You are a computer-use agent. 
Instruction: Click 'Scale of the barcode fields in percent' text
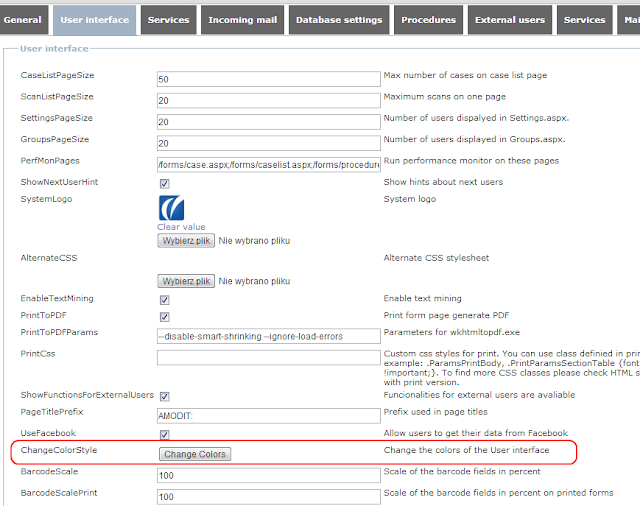click(x=462, y=471)
